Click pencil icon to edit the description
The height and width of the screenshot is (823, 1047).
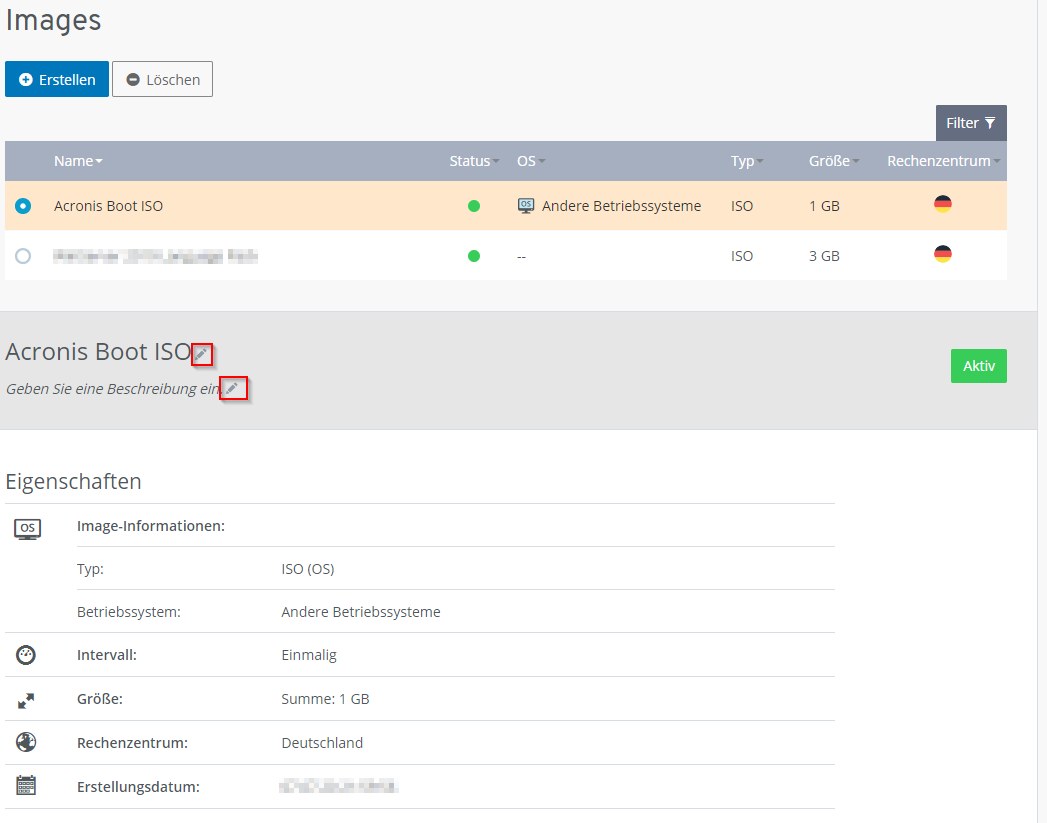point(232,389)
